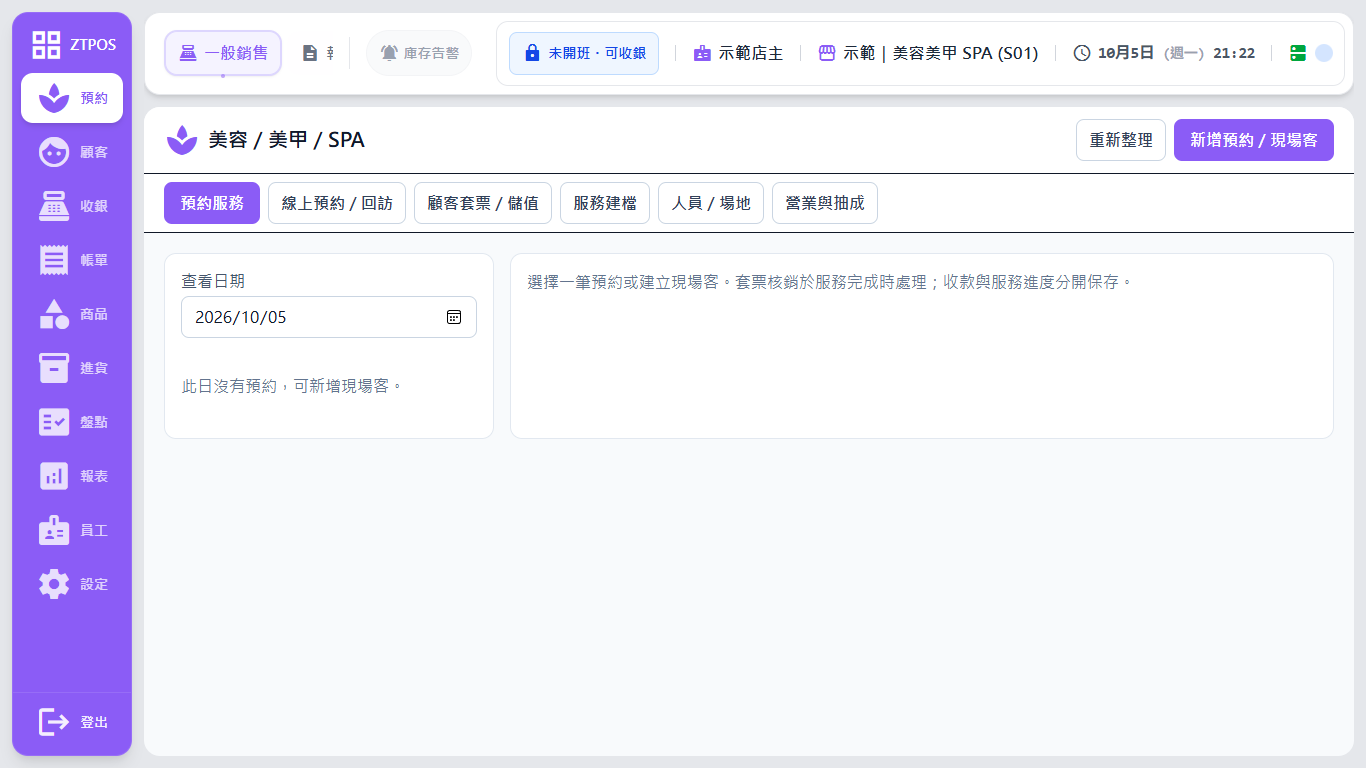Image resolution: width=1366 pixels, height=768 pixels.
Task: Click the light blue status circle
Action: click(x=1324, y=53)
